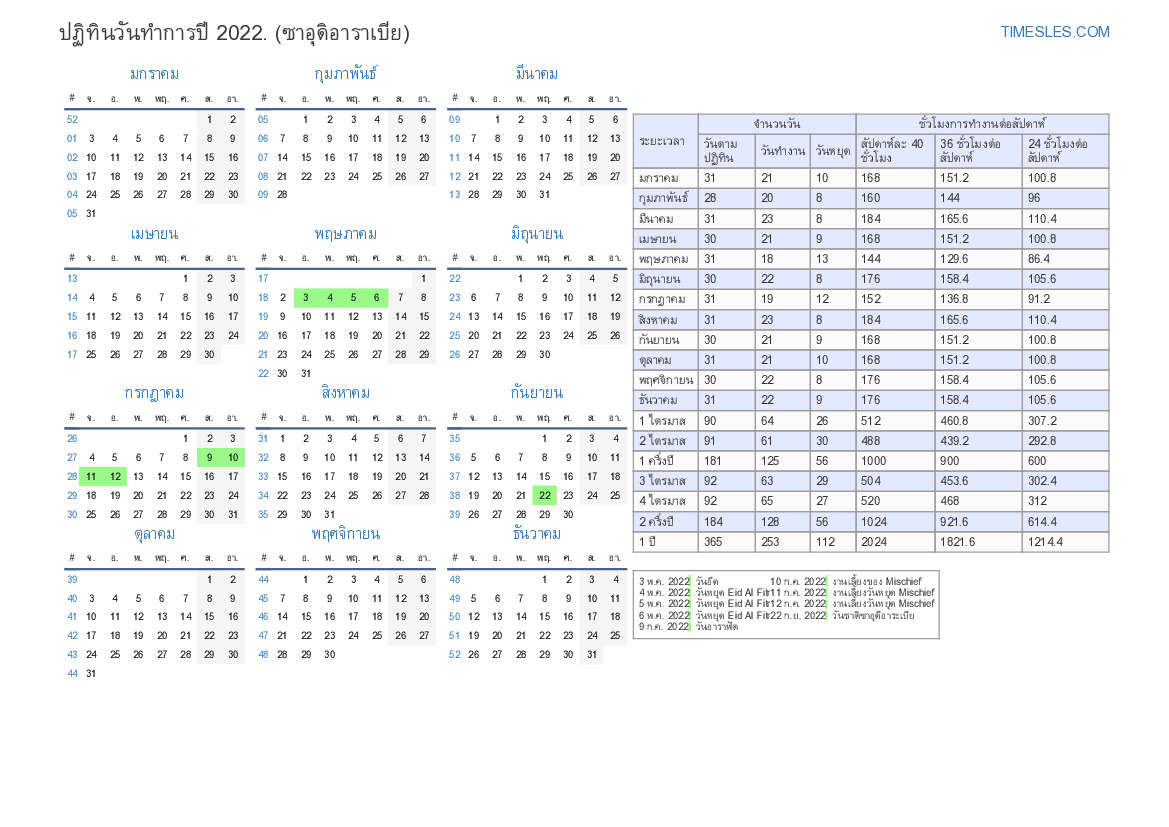The image size is (1169, 827).
Task: Click the วันทำงาน column subheader
Action: (782, 151)
